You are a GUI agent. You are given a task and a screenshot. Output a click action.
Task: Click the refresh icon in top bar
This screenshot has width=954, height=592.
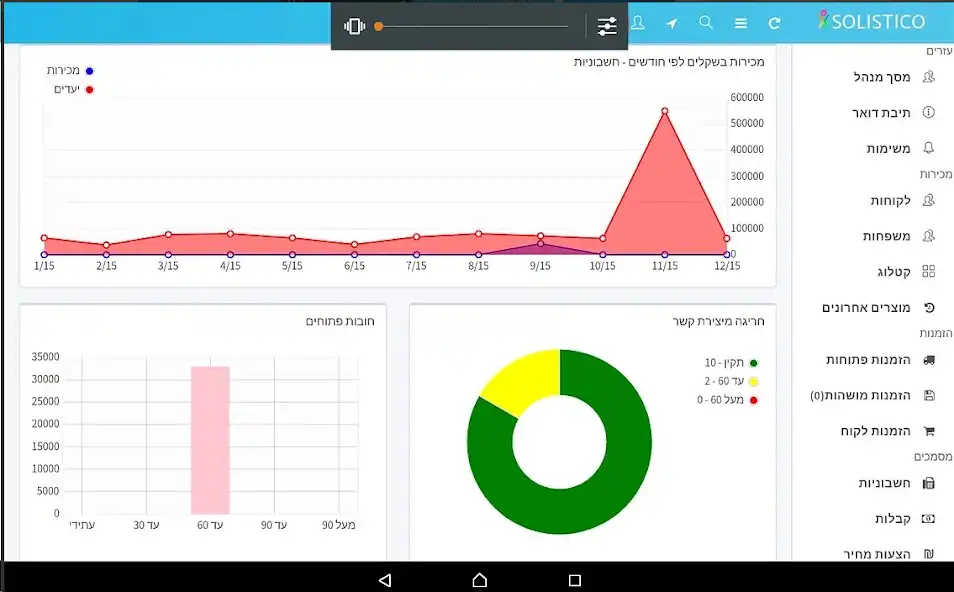pyautogui.click(x=774, y=23)
